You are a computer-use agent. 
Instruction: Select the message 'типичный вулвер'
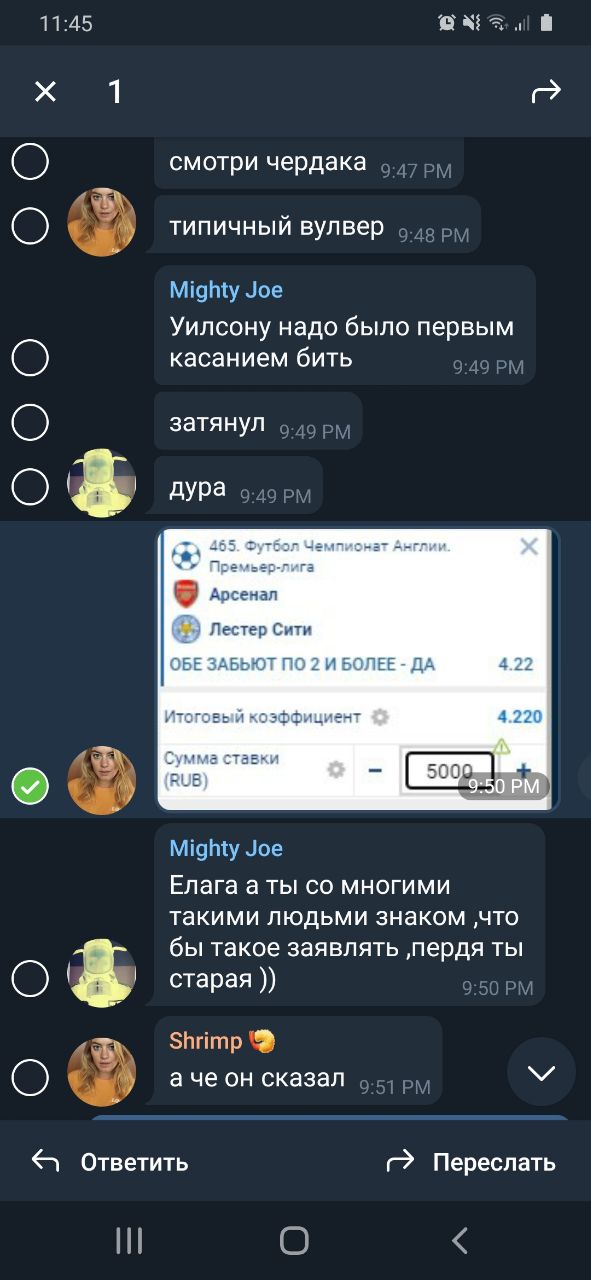(30, 226)
